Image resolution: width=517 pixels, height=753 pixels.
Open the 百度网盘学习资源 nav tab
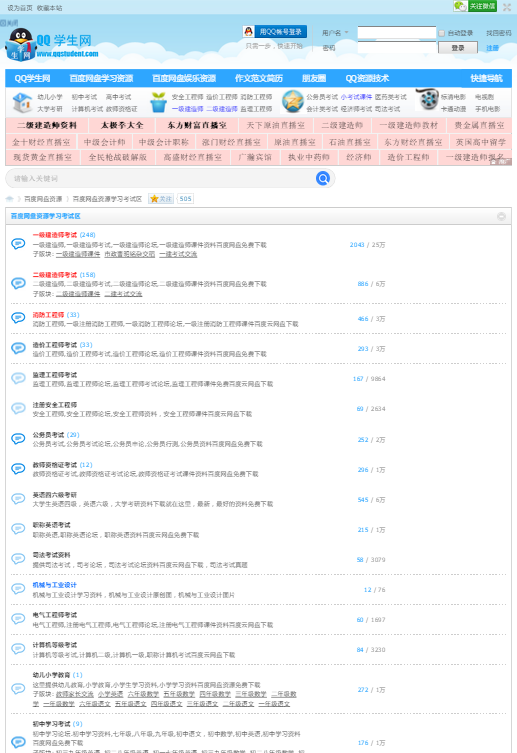point(101,78)
